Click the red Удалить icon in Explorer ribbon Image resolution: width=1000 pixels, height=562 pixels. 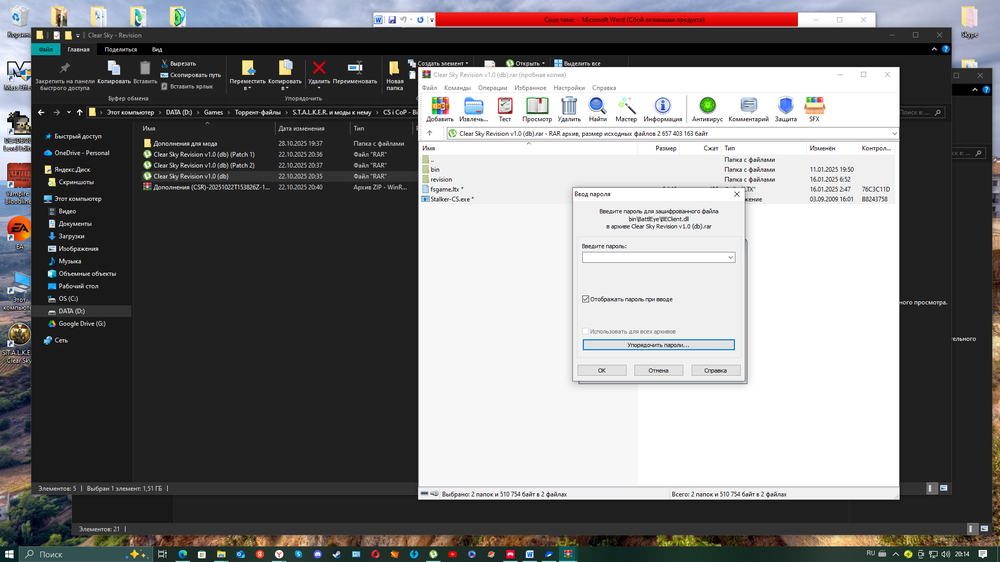319,70
